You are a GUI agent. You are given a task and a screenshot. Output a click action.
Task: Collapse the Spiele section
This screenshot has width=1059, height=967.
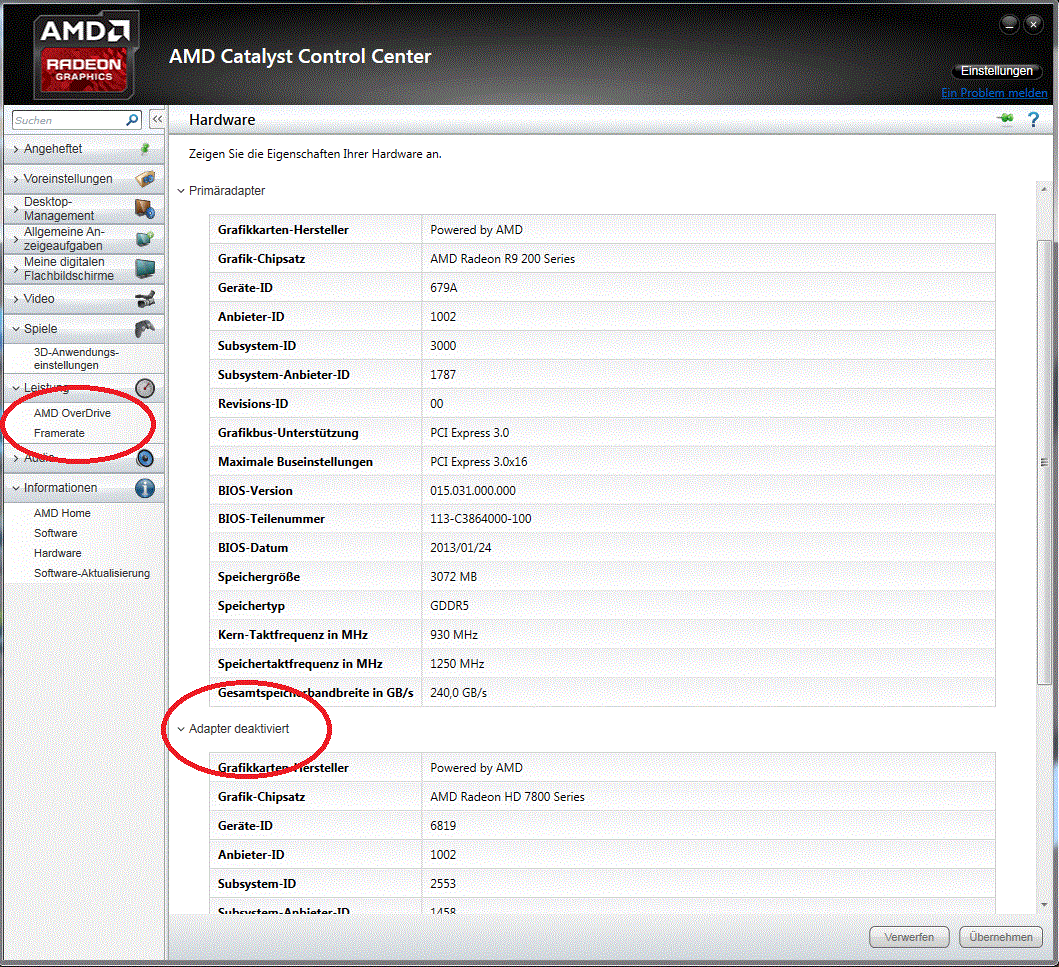coord(16,329)
